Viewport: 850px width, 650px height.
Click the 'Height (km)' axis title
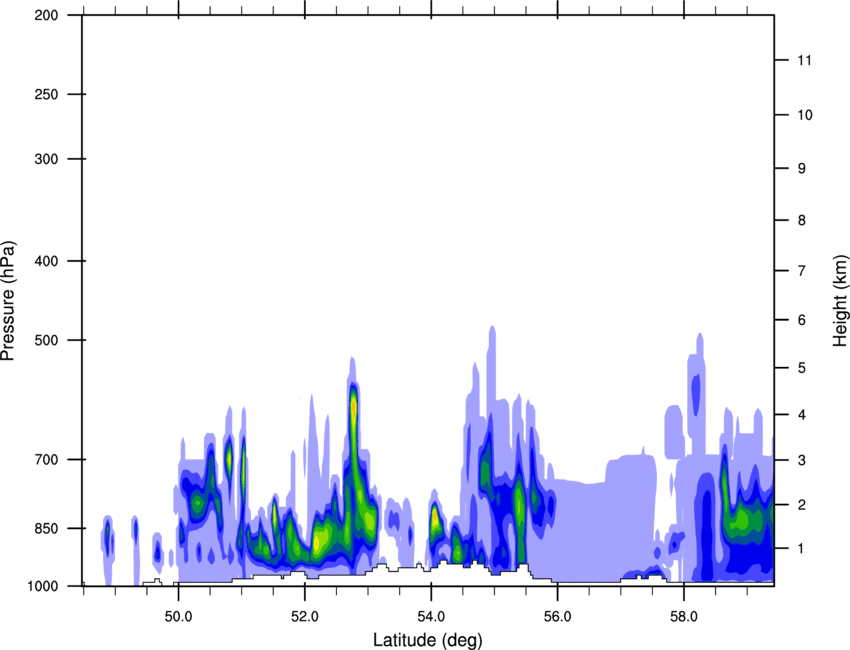[841, 300]
